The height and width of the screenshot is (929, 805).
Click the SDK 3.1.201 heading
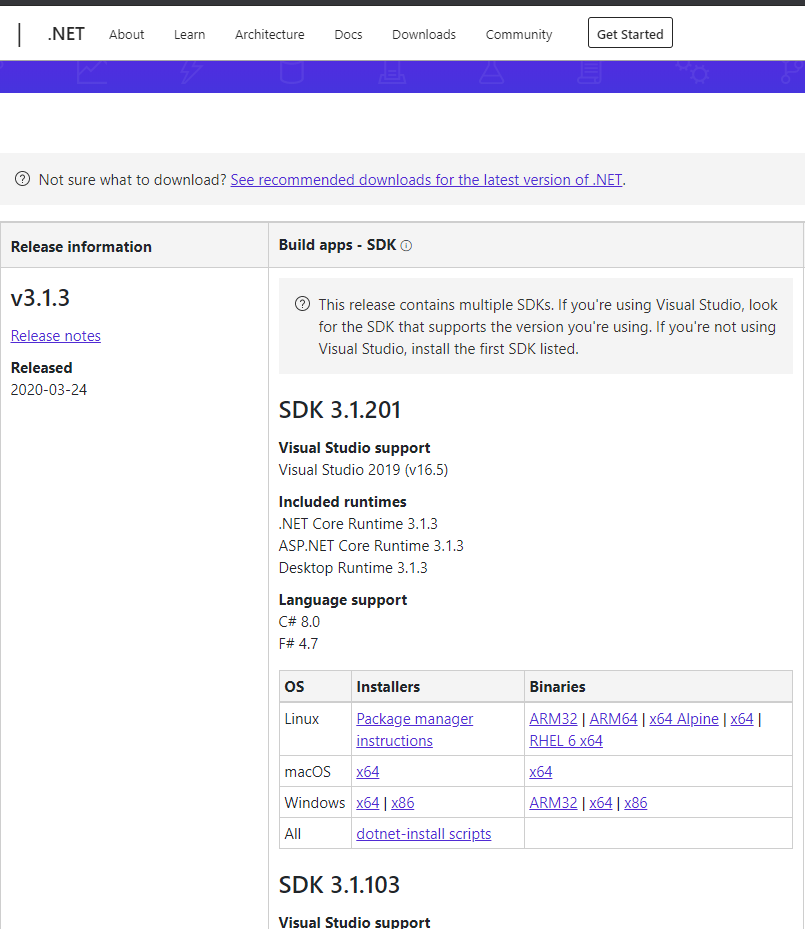pyautogui.click(x=339, y=410)
